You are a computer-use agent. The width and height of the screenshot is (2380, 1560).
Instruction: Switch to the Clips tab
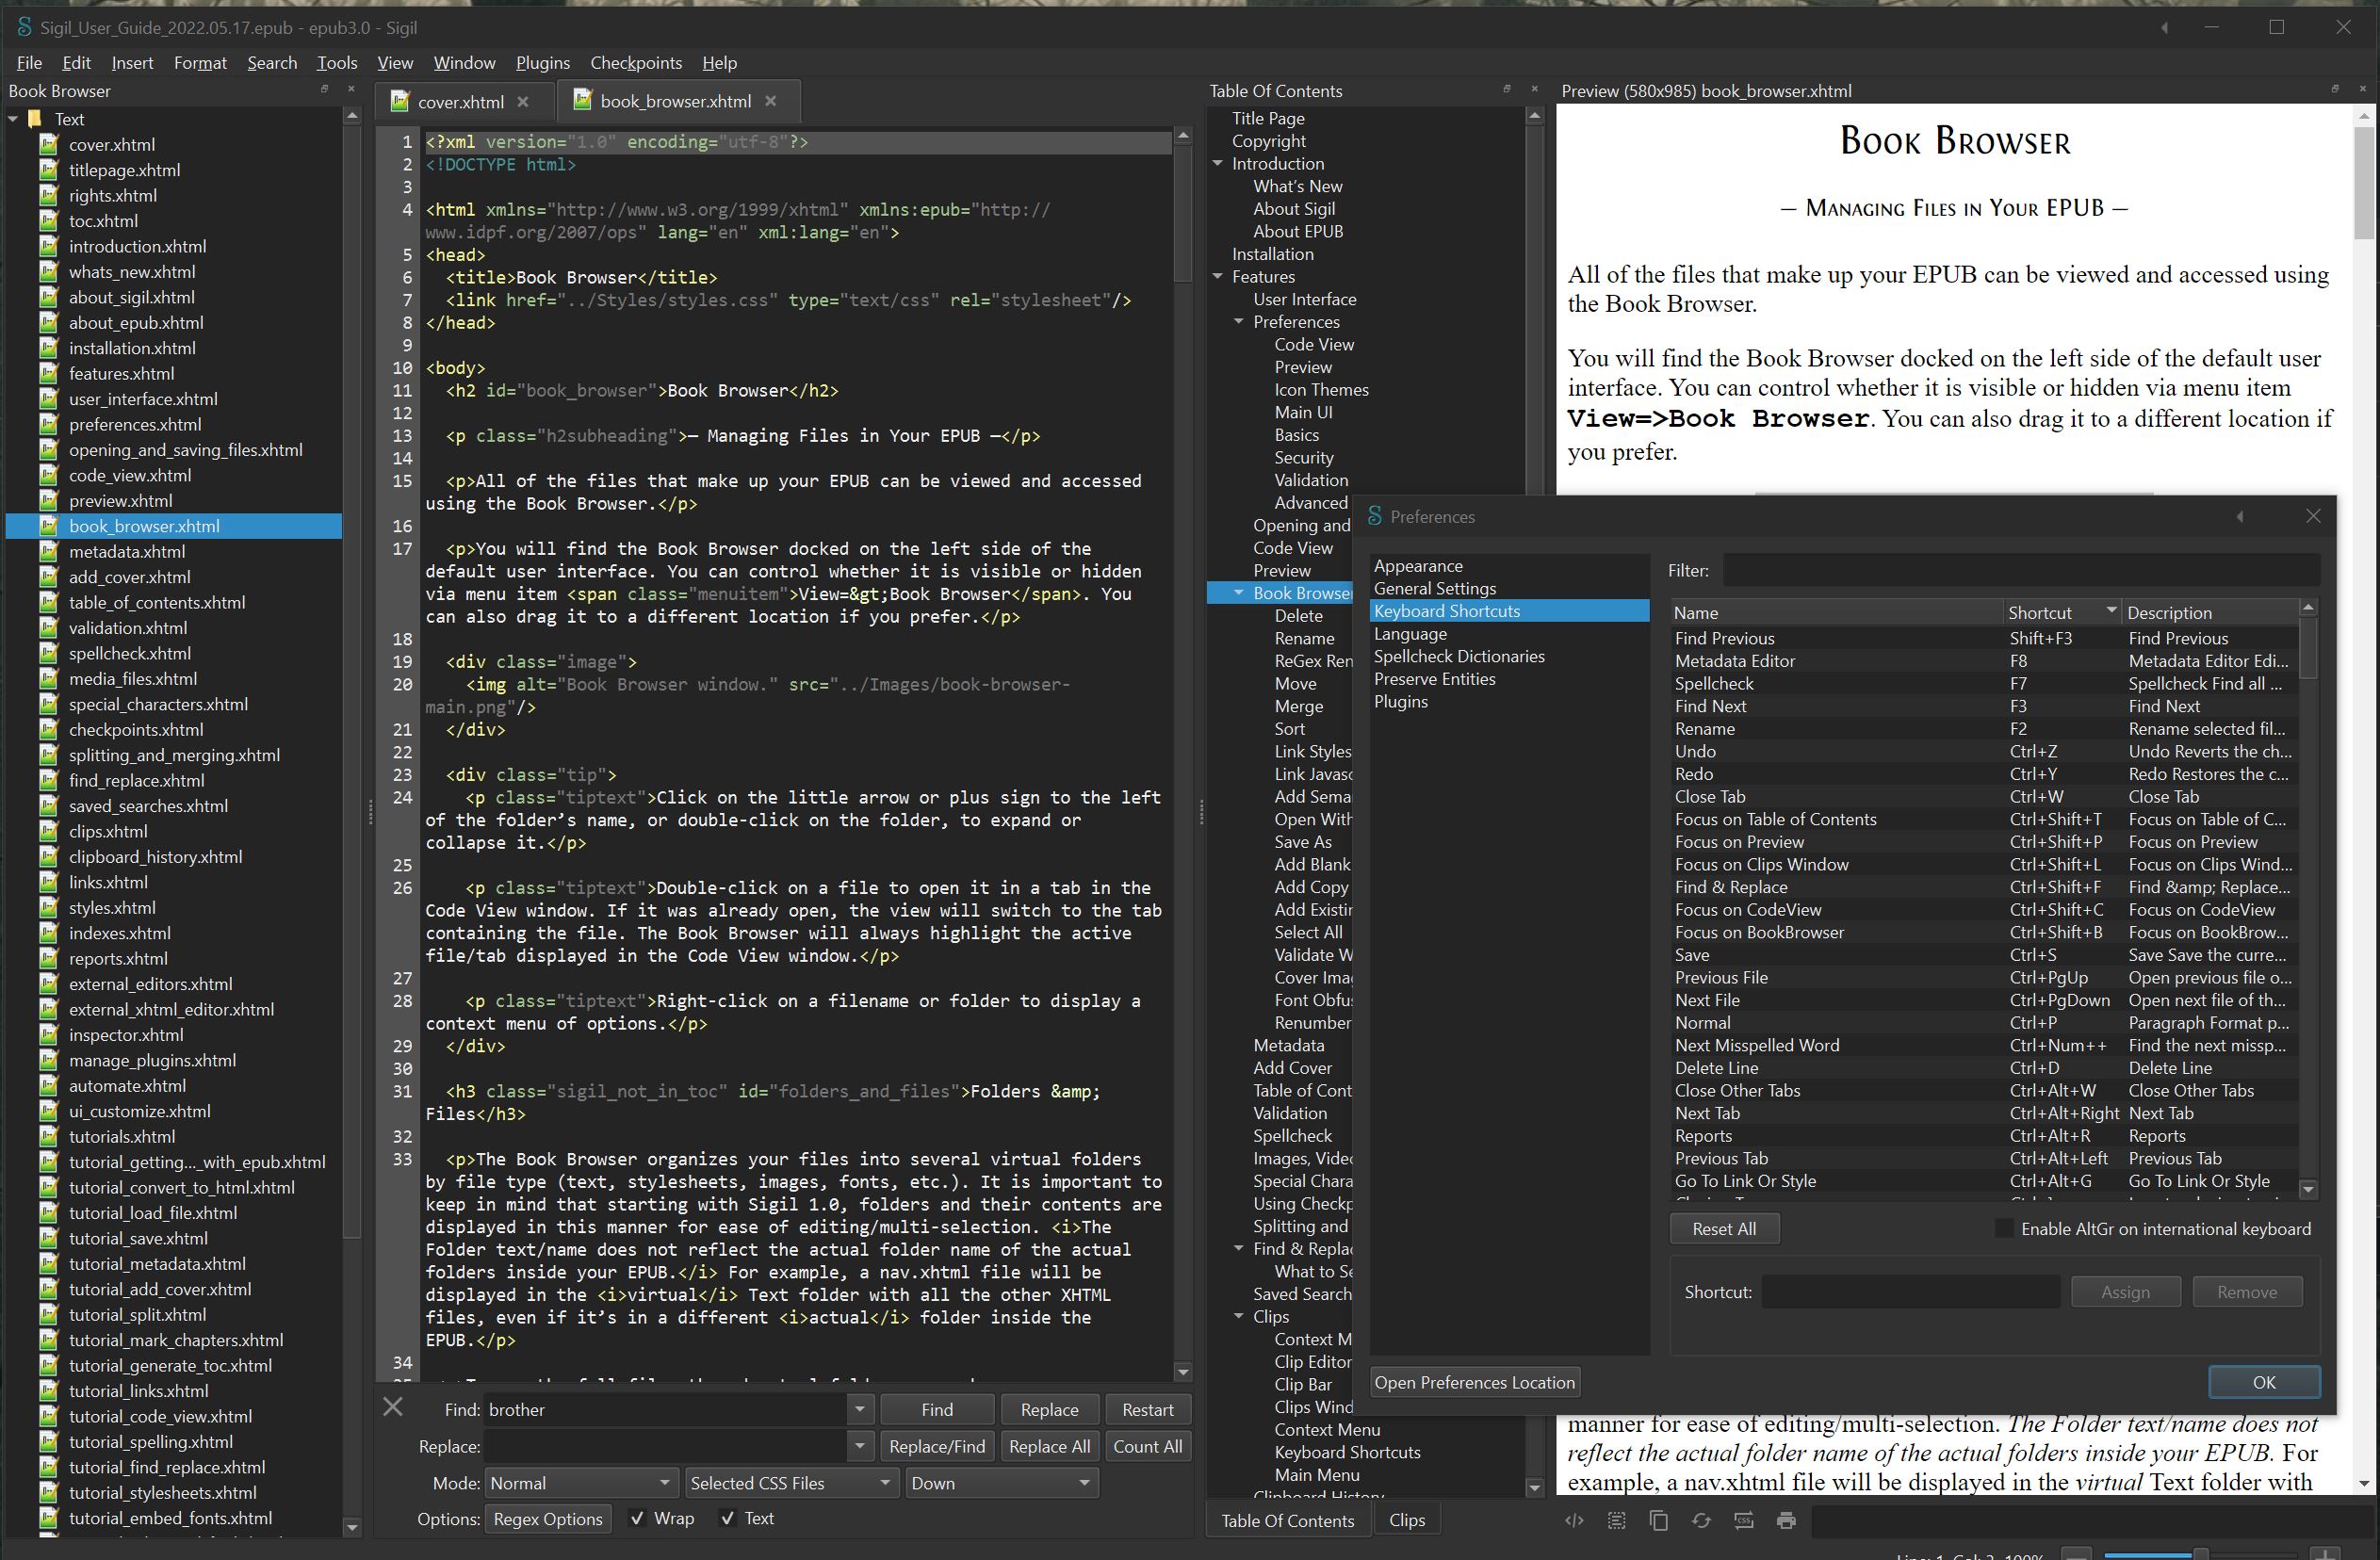pyautogui.click(x=1406, y=1520)
